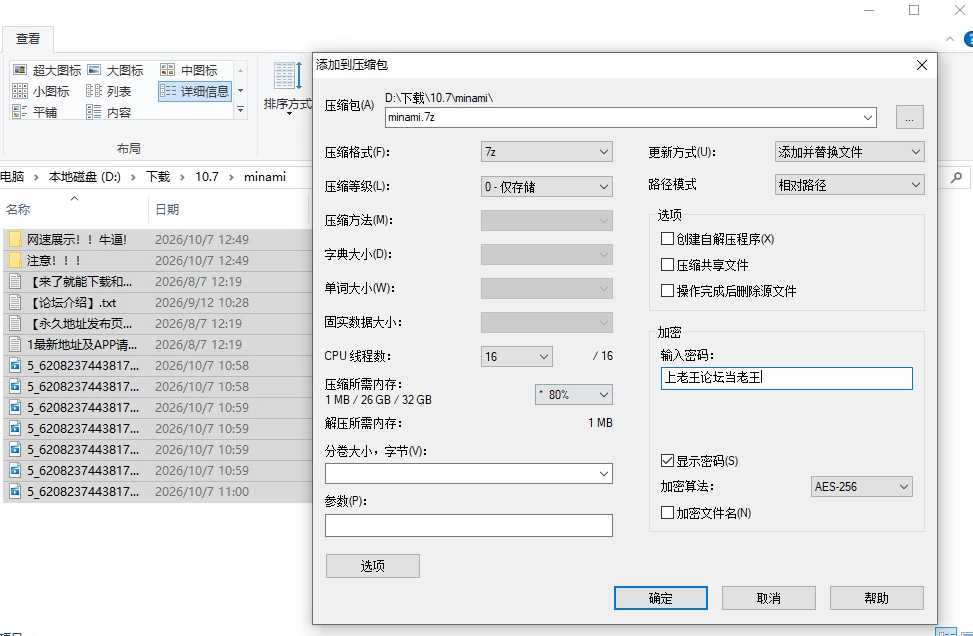The image size is (973, 636).
Task: Open the AES-256 encryption method dropdown
Action: pos(861,487)
